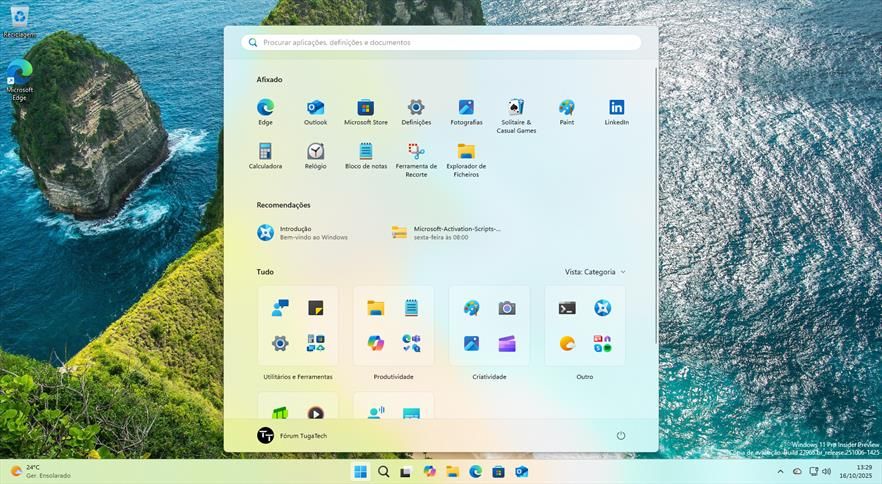Image resolution: width=882 pixels, height=484 pixels.
Task: Show hidden icons in the system tray
Action: point(780,472)
